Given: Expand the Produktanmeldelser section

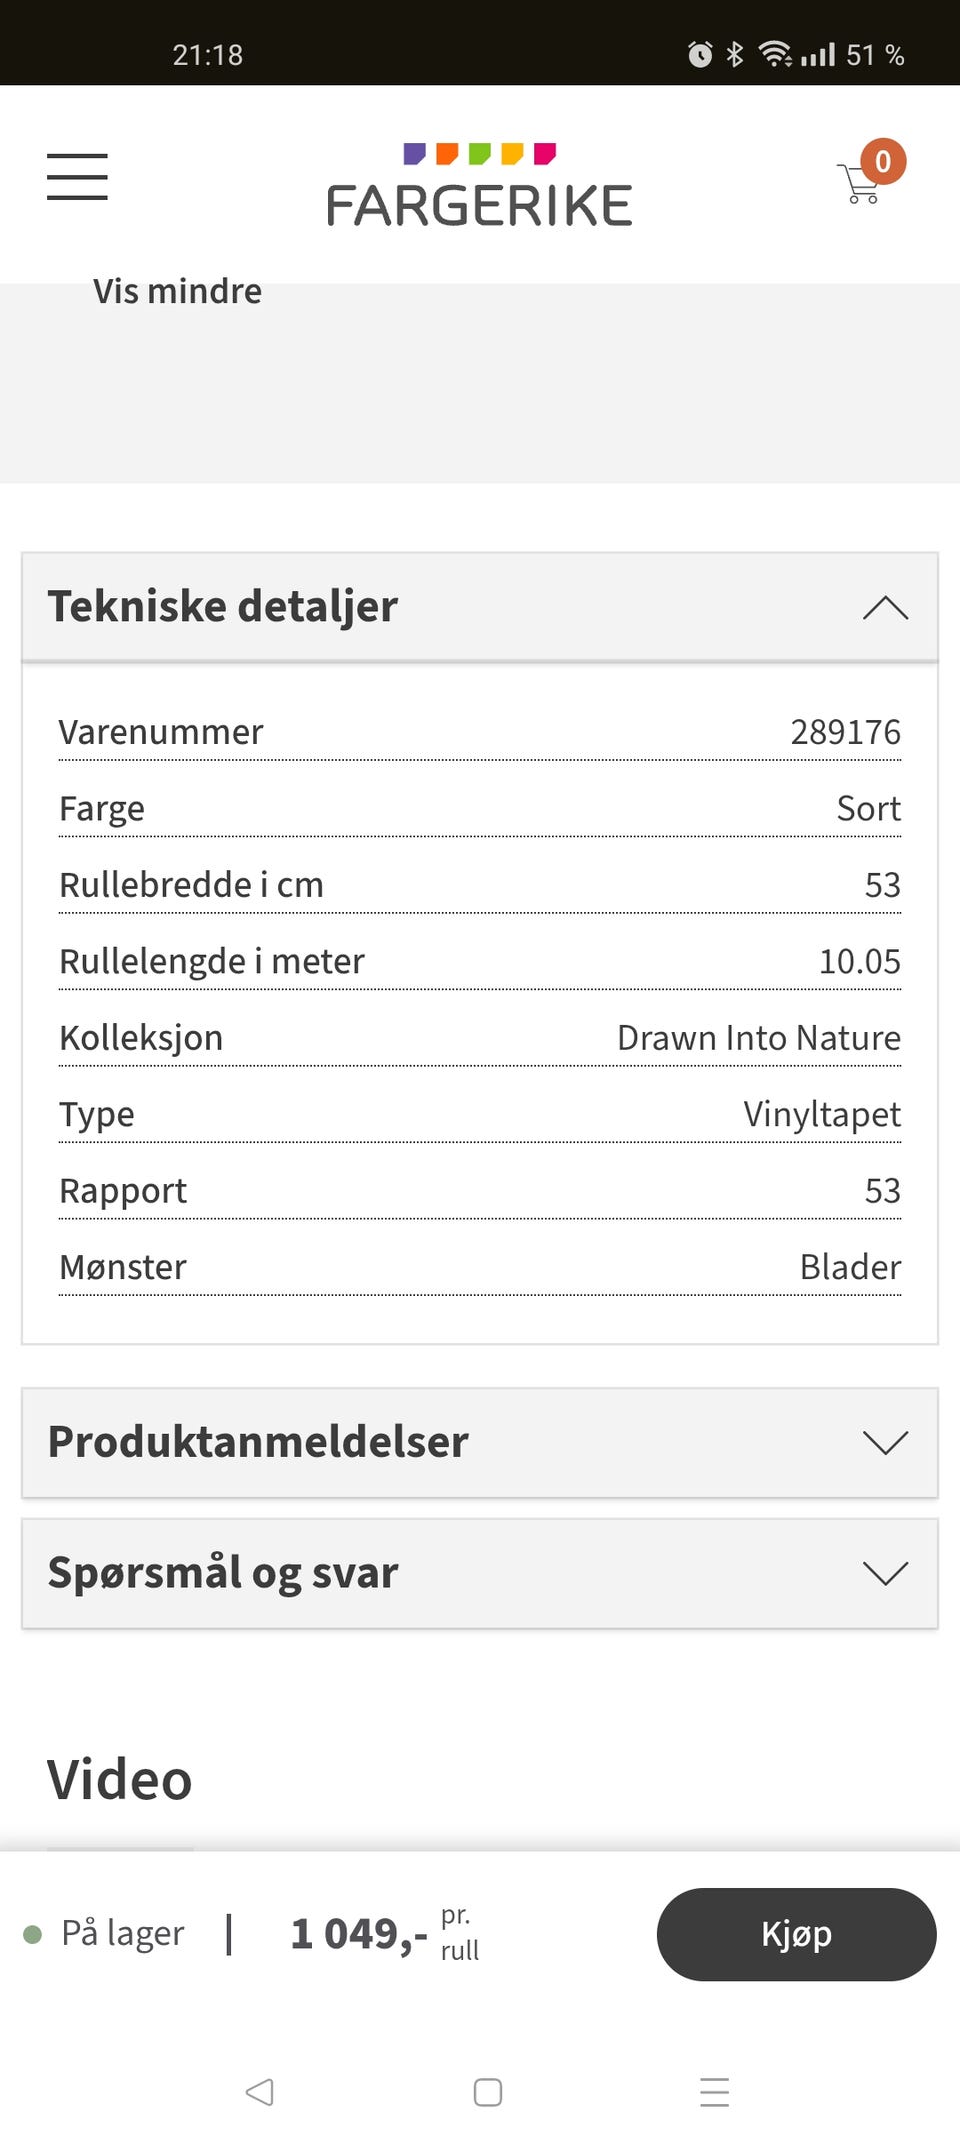Looking at the screenshot, I should pos(885,1442).
